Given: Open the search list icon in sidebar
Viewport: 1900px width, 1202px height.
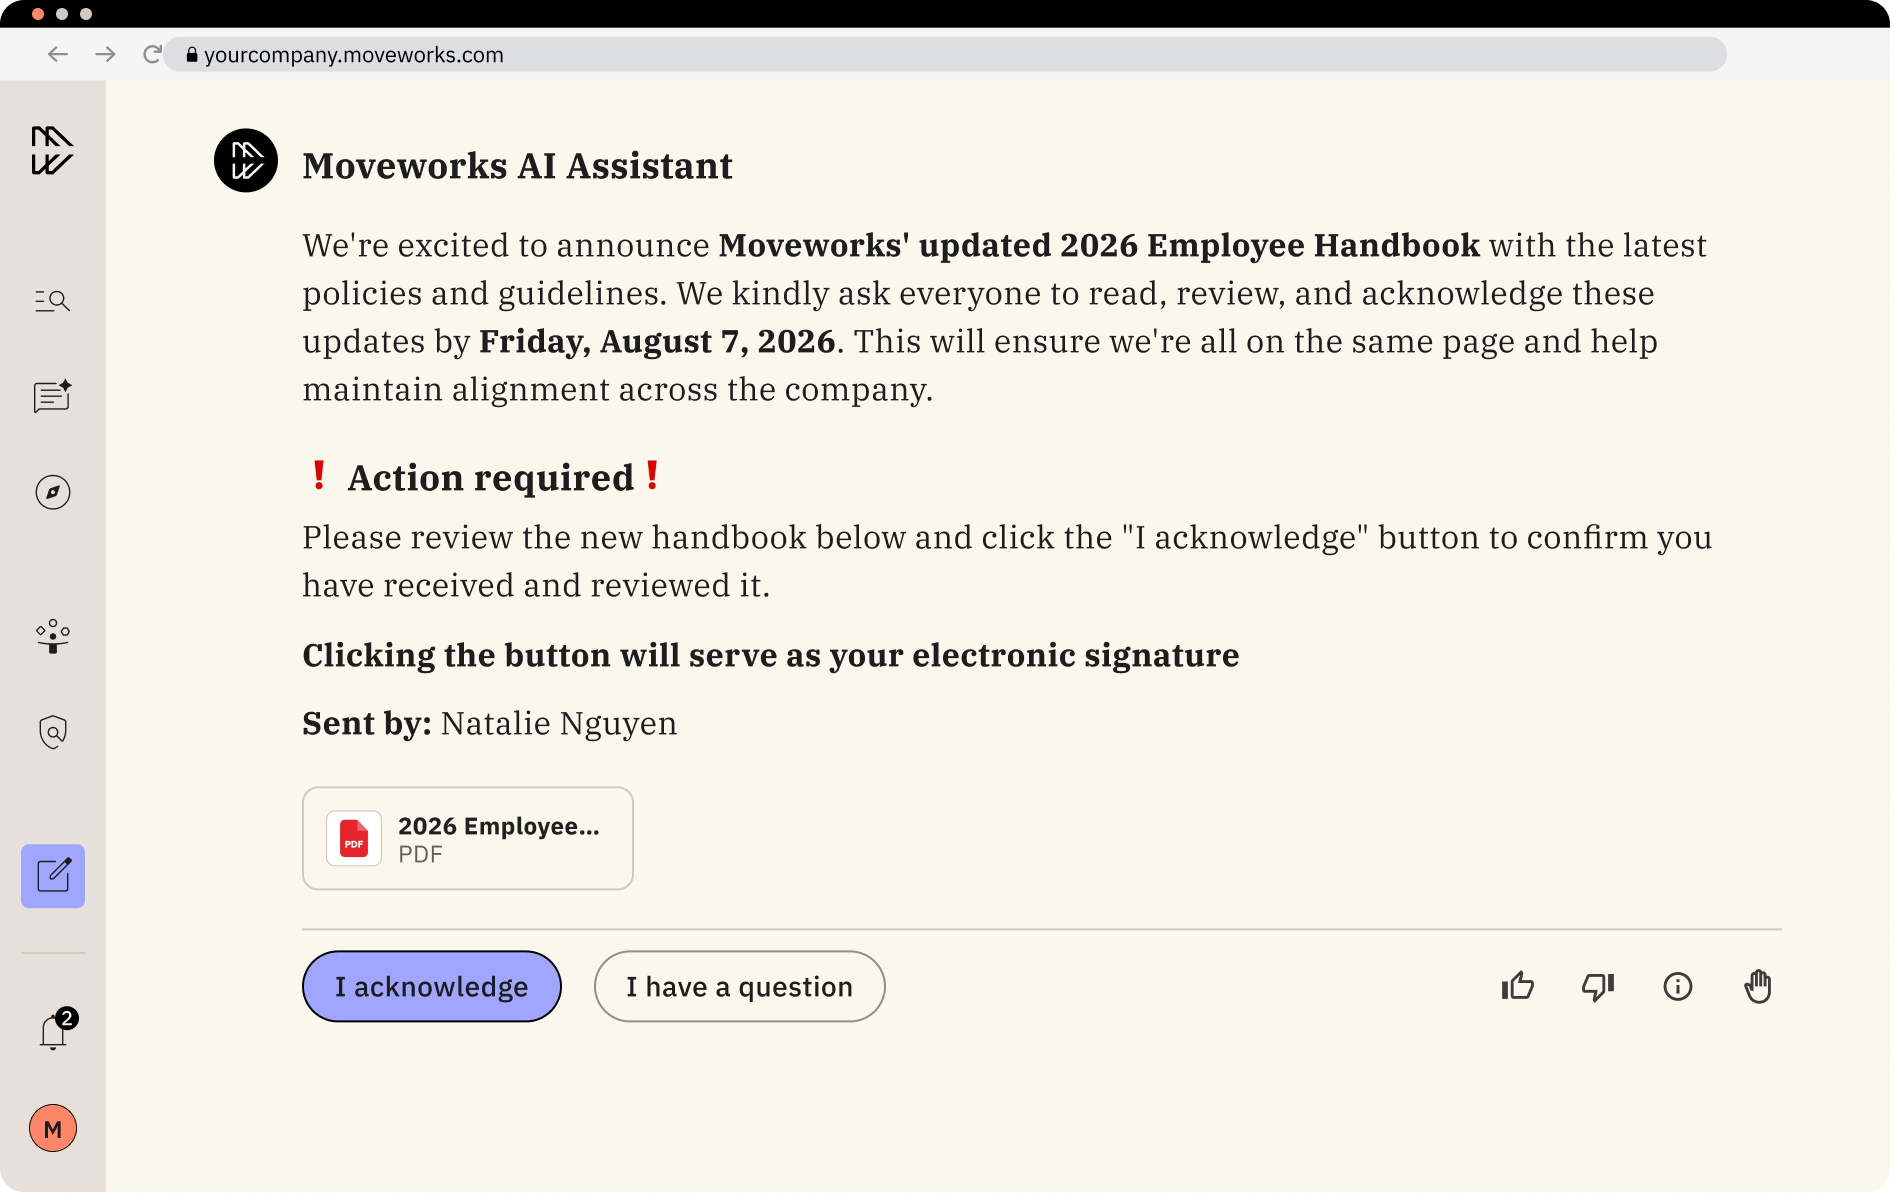Looking at the screenshot, I should 52,301.
